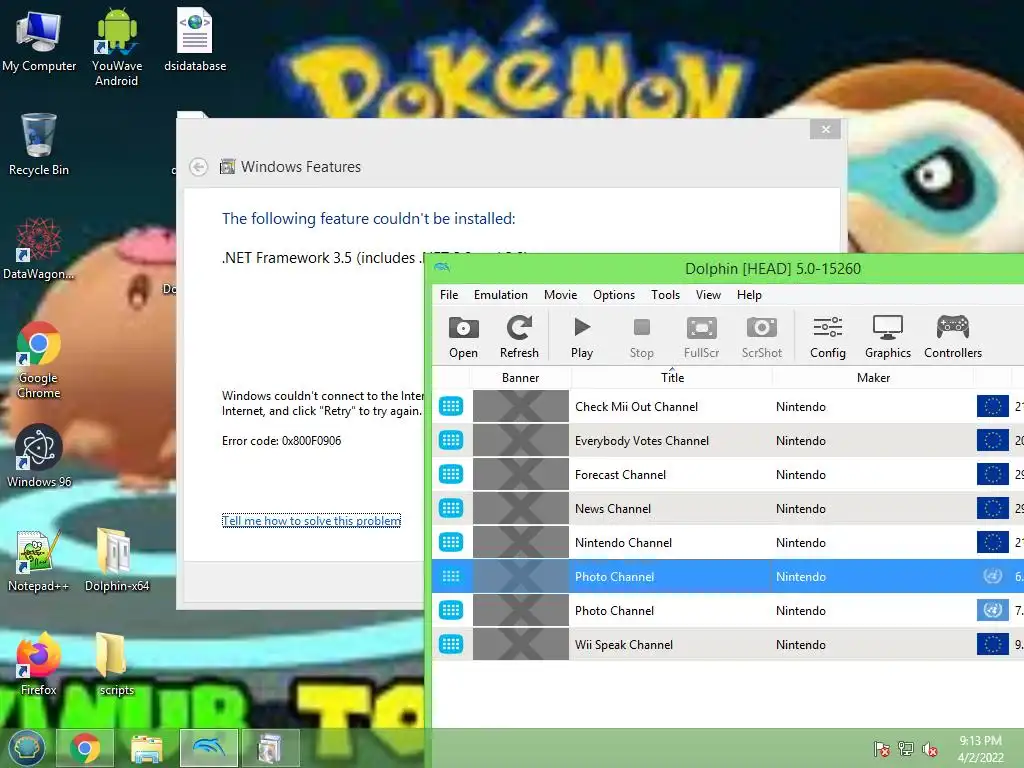Open the Help menu in Dolphin
1024x768 pixels.
tap(749, 295)
